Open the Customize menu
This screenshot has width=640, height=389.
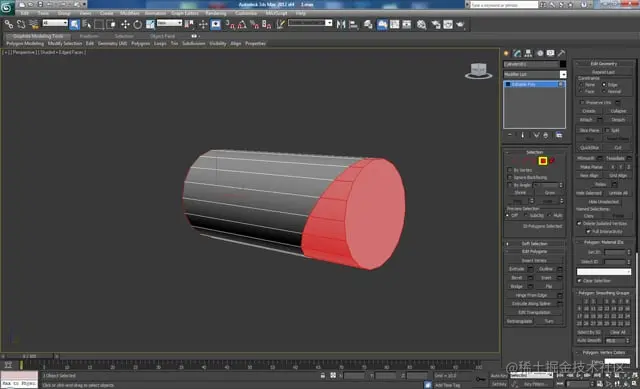tap(246, 13)
